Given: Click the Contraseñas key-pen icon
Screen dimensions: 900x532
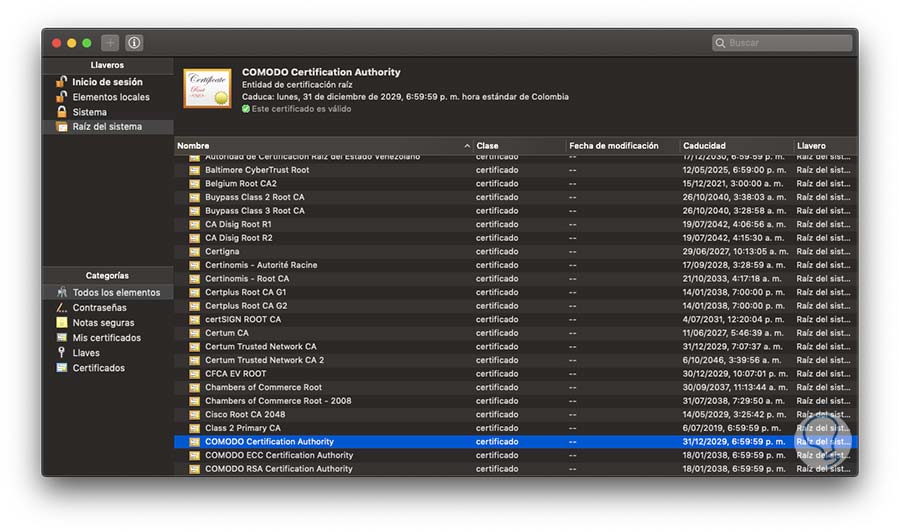Looking at the screenshot, I should [x=61, y=307].
